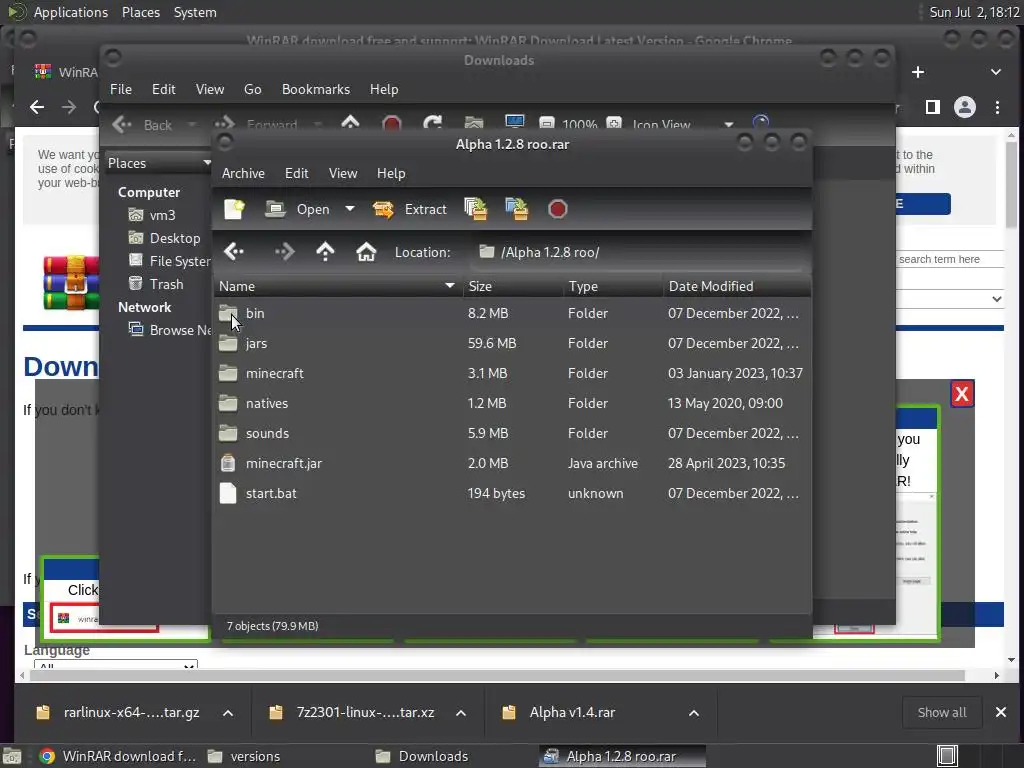Click the add files to archive icon
The width and height of the screenshot is (1024, 768).
(x=475, y=209)
